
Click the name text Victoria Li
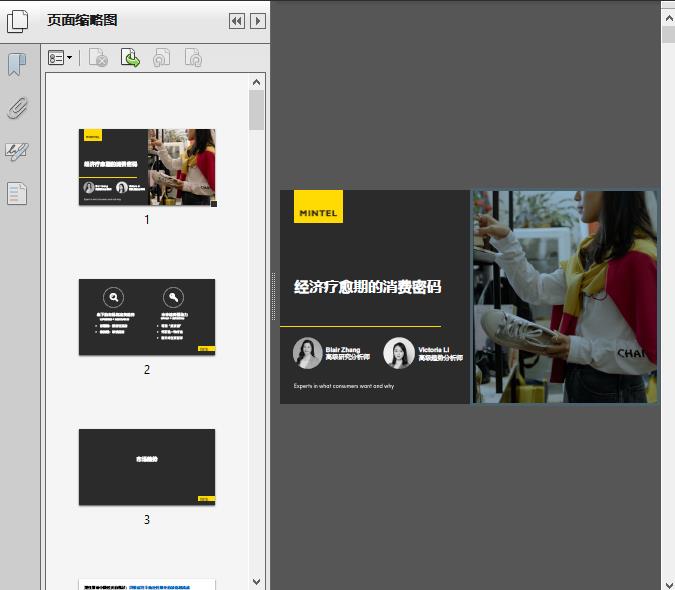click(x=434, y=350)
